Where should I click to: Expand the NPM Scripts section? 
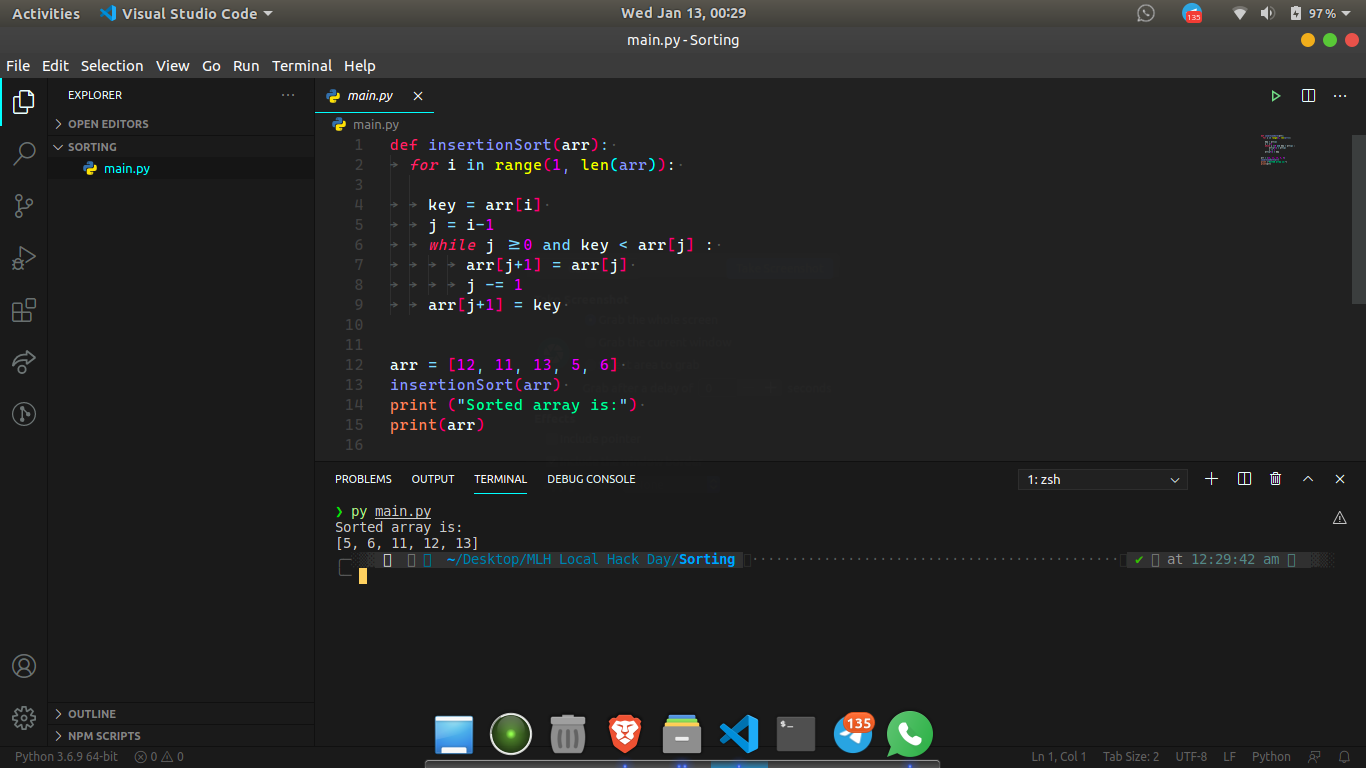pyautogui.click(x=104, y=736)
